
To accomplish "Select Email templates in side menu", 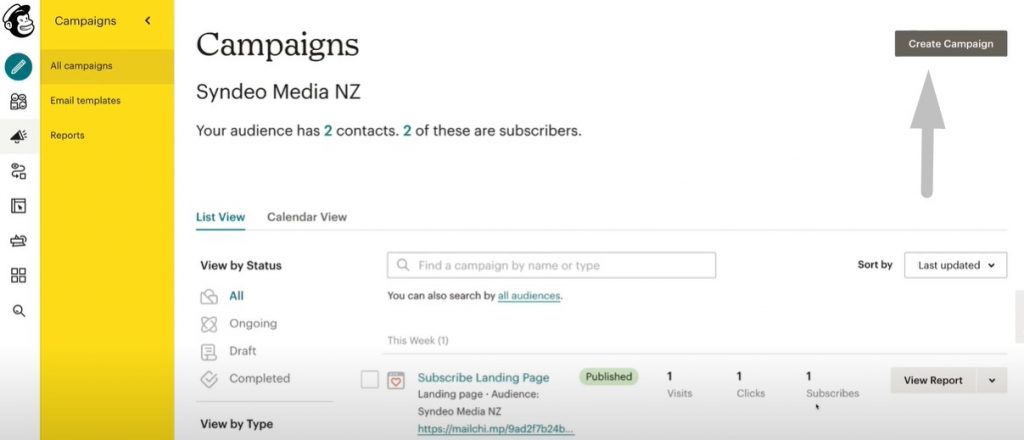I will pos(86,101).
